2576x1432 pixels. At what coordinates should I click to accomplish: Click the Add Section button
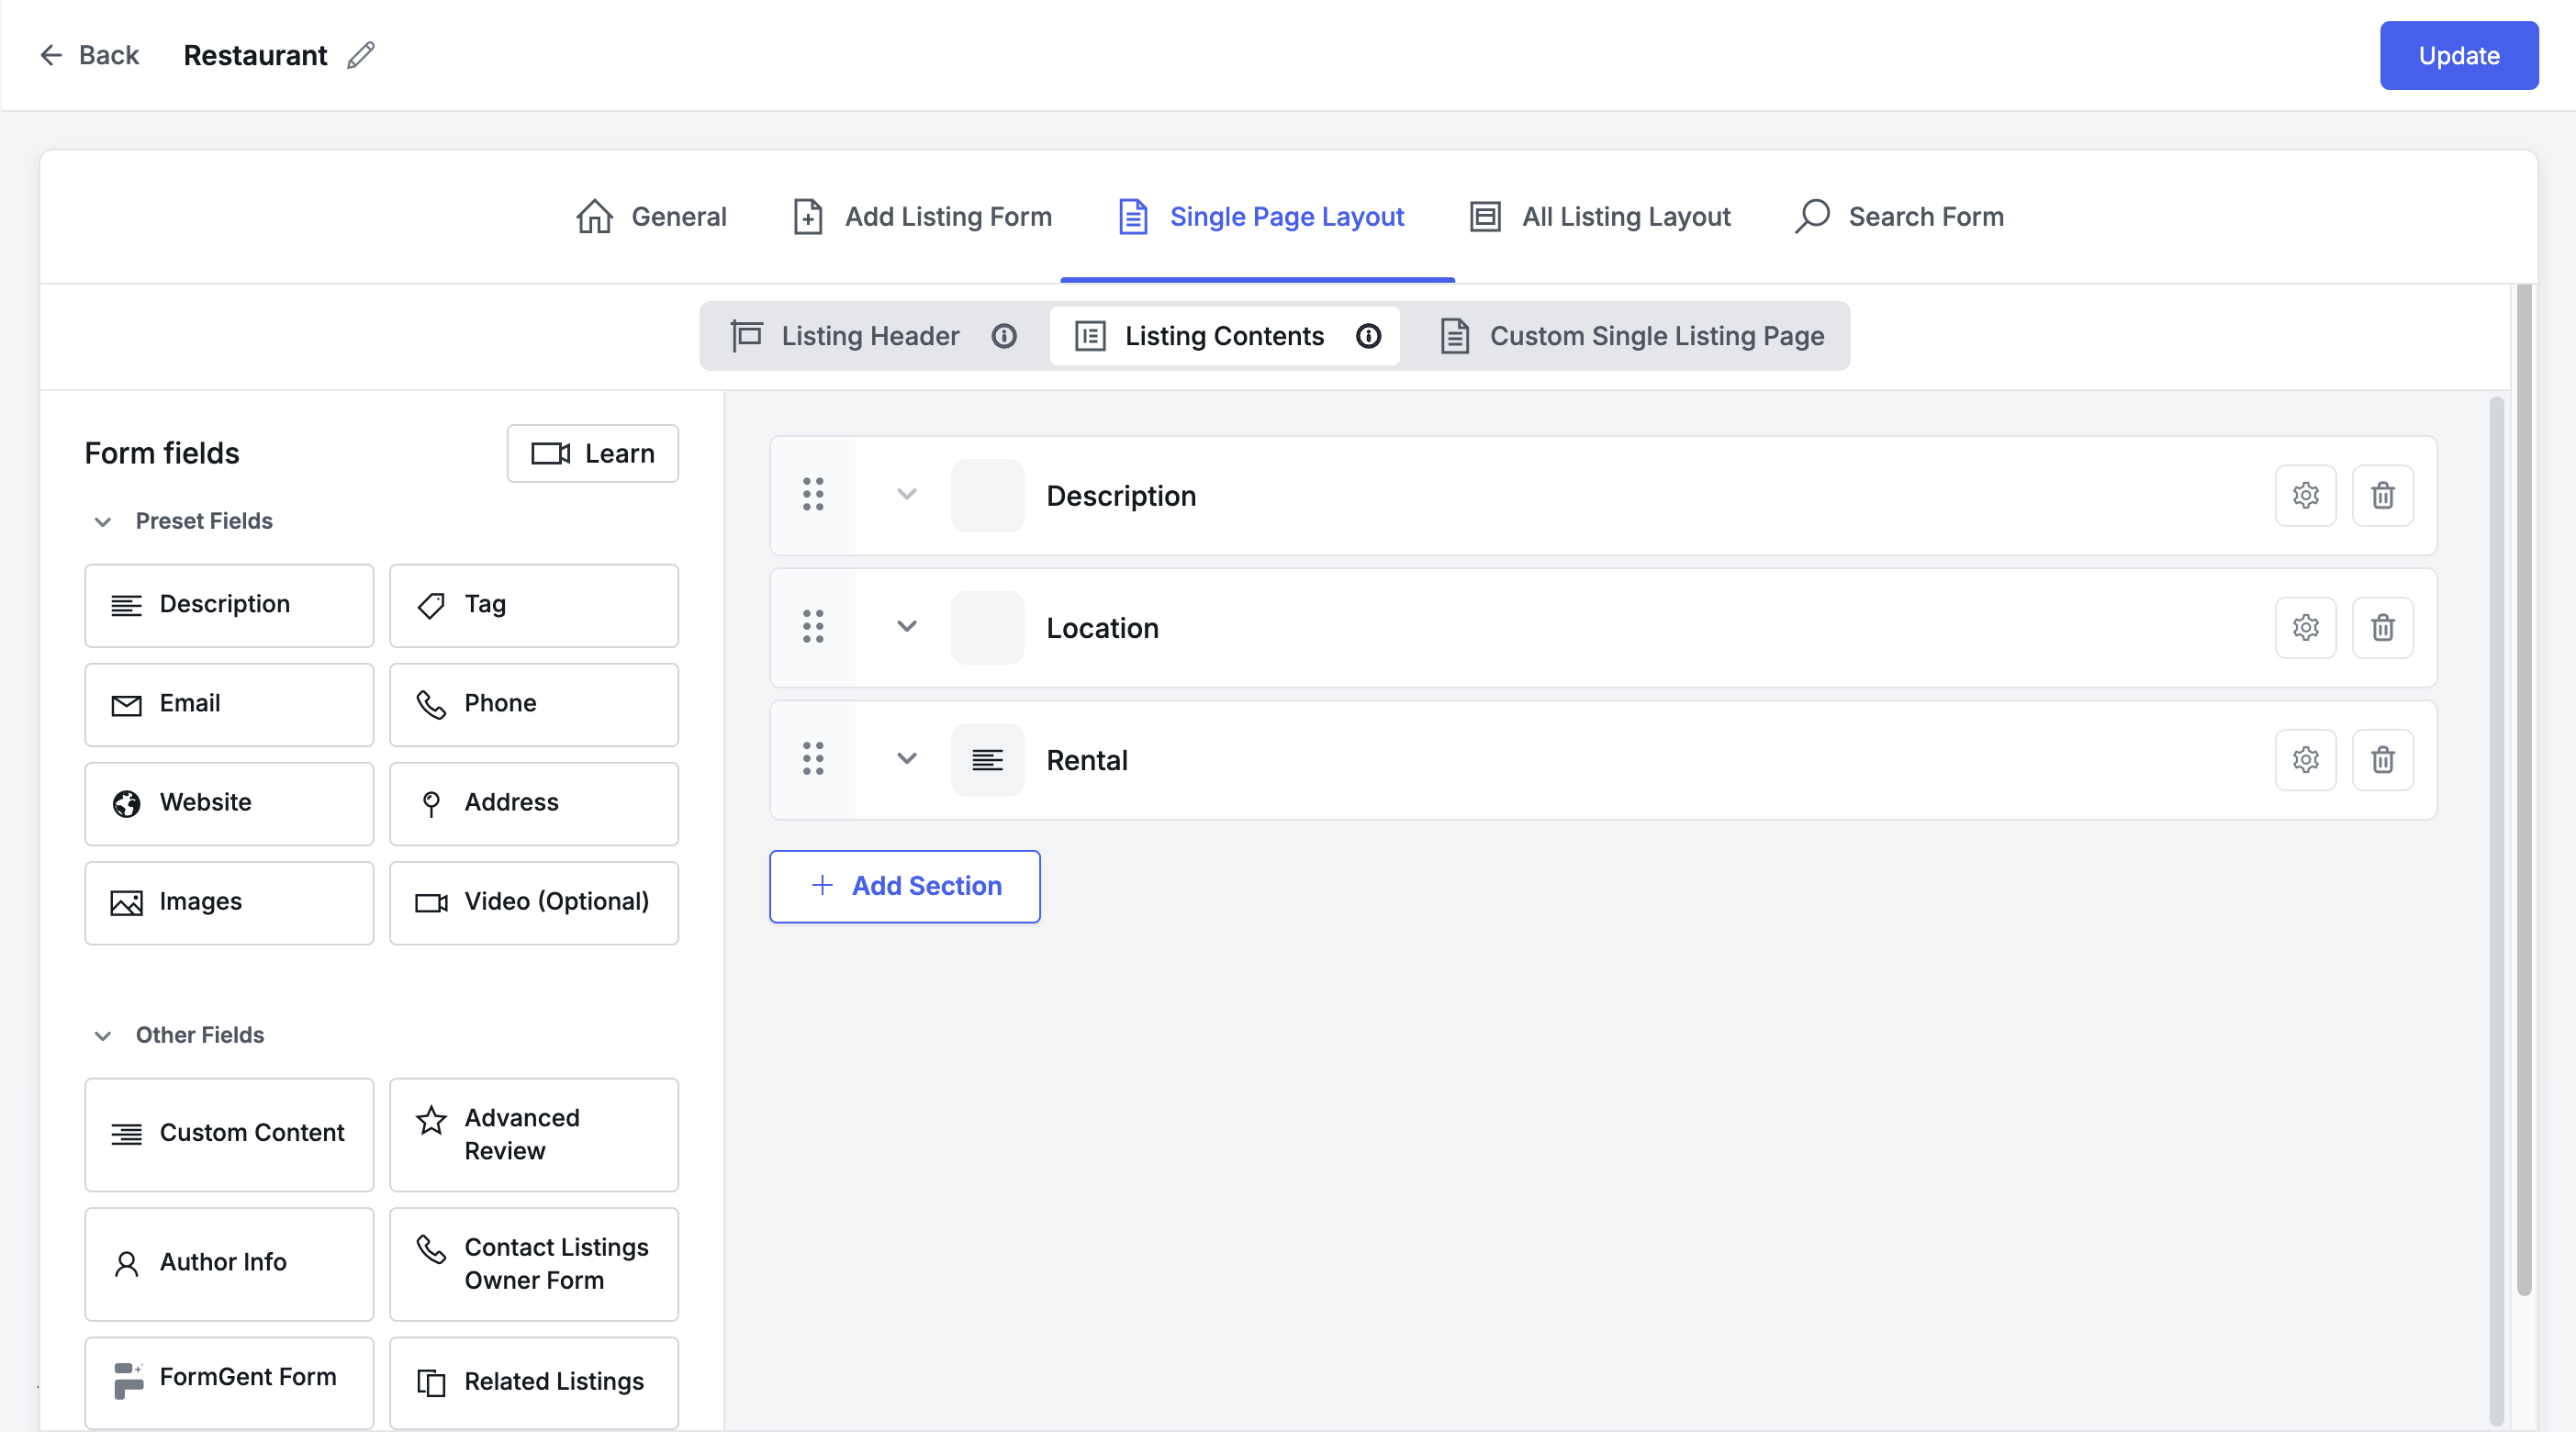coord(904,886)
